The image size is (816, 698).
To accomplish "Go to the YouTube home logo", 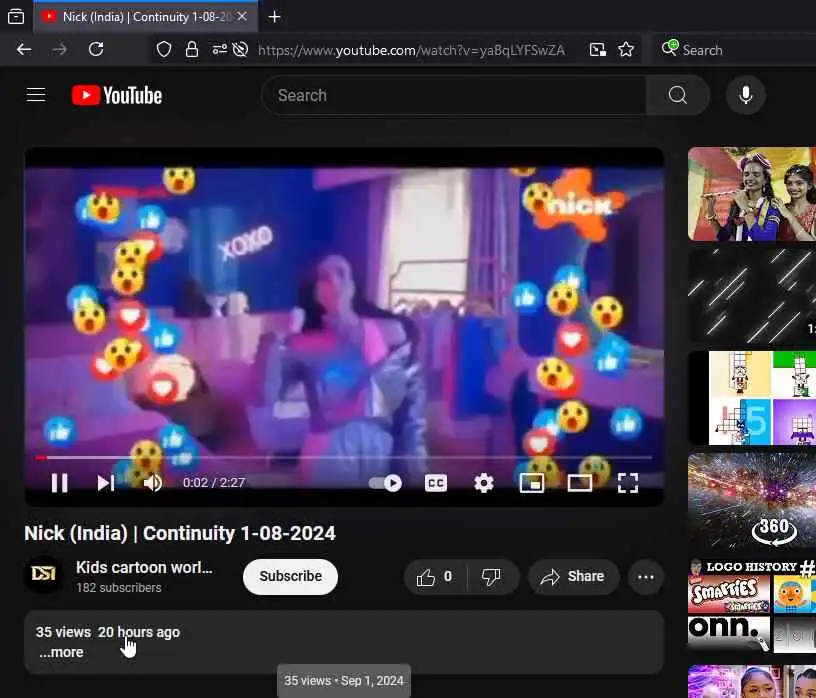I will [x=117, y=95].
